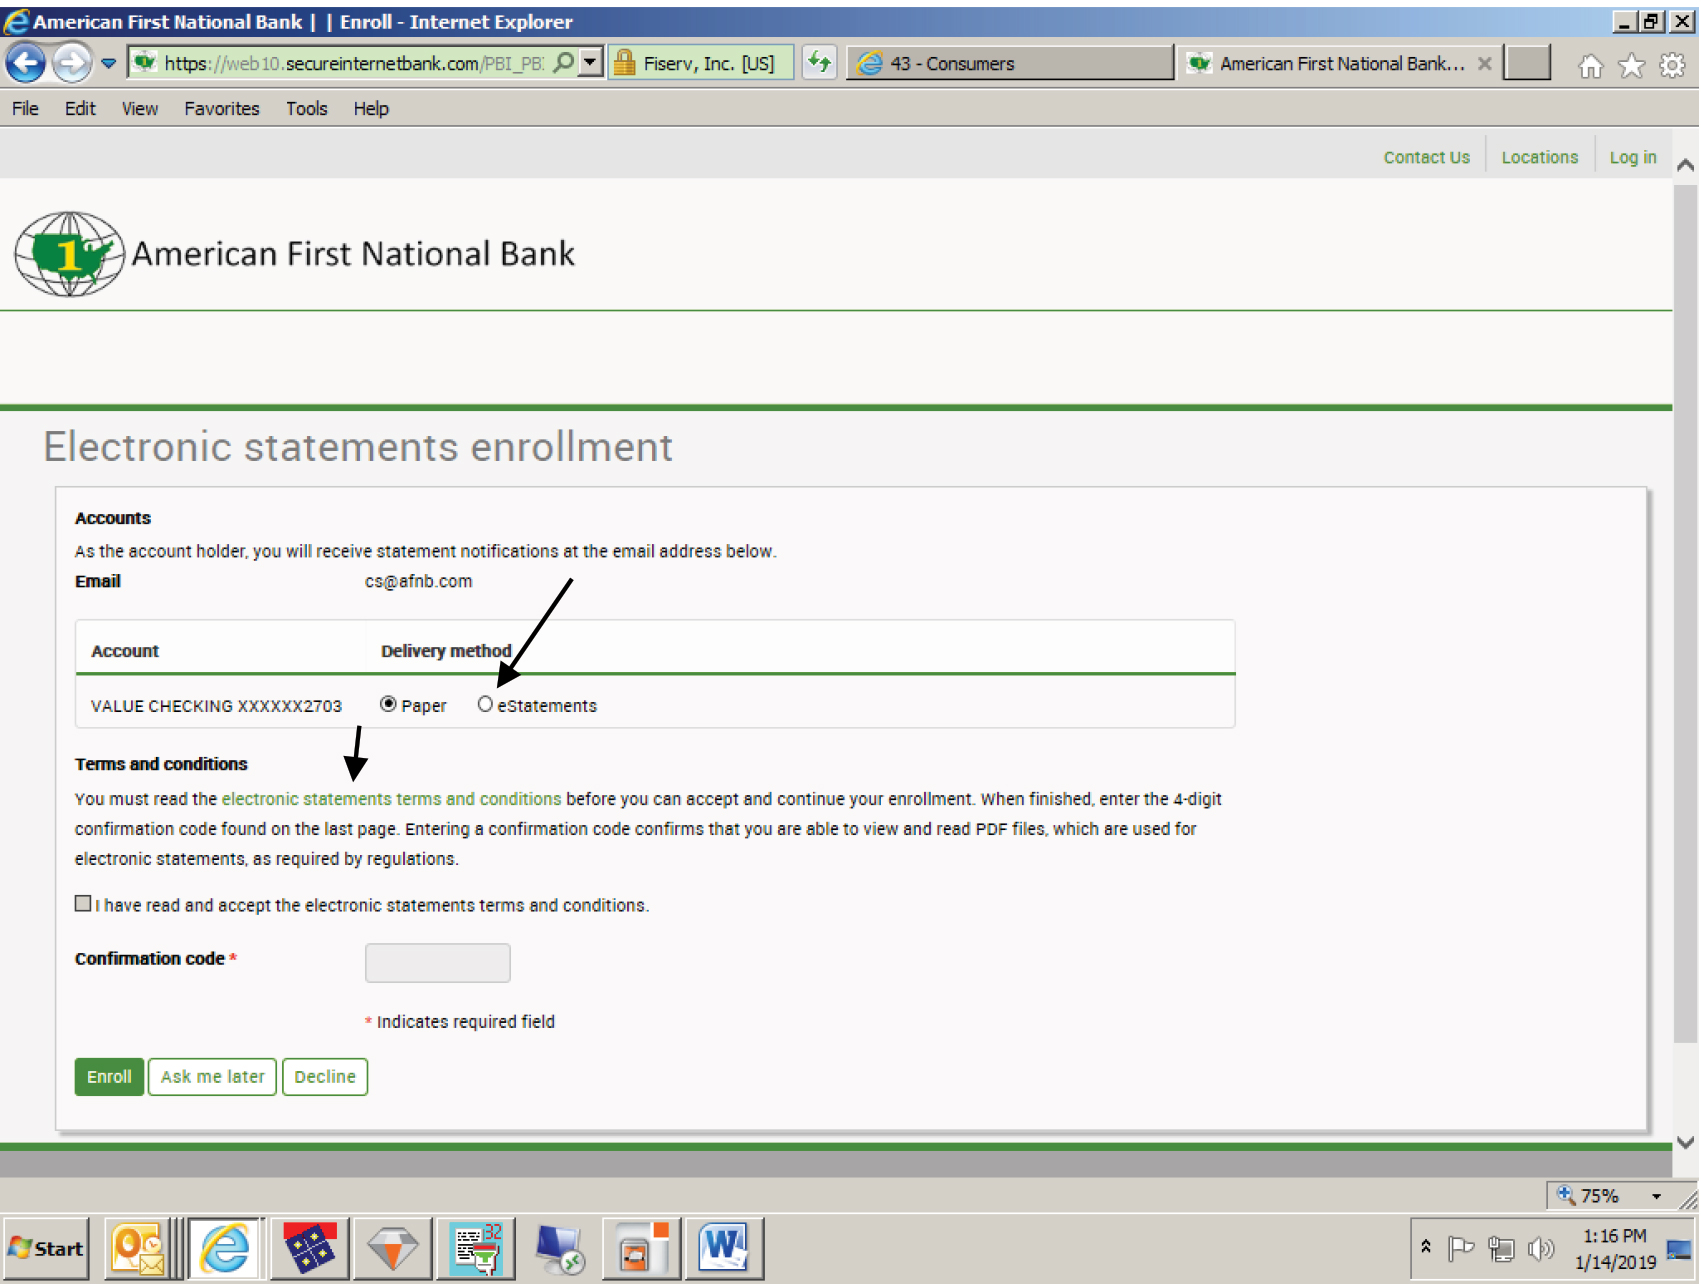Click the network tray icon
This screenshot has height=1284, width=1701.
1501,1248
